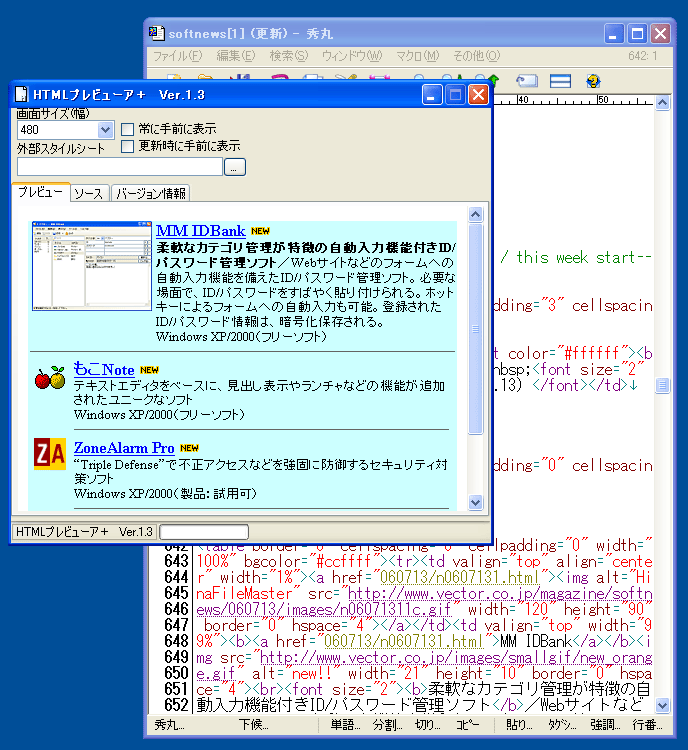Screen dimensions: 688x750
Task: Click preview pane scrollbar up arrow
Action: tap(475, 214)
